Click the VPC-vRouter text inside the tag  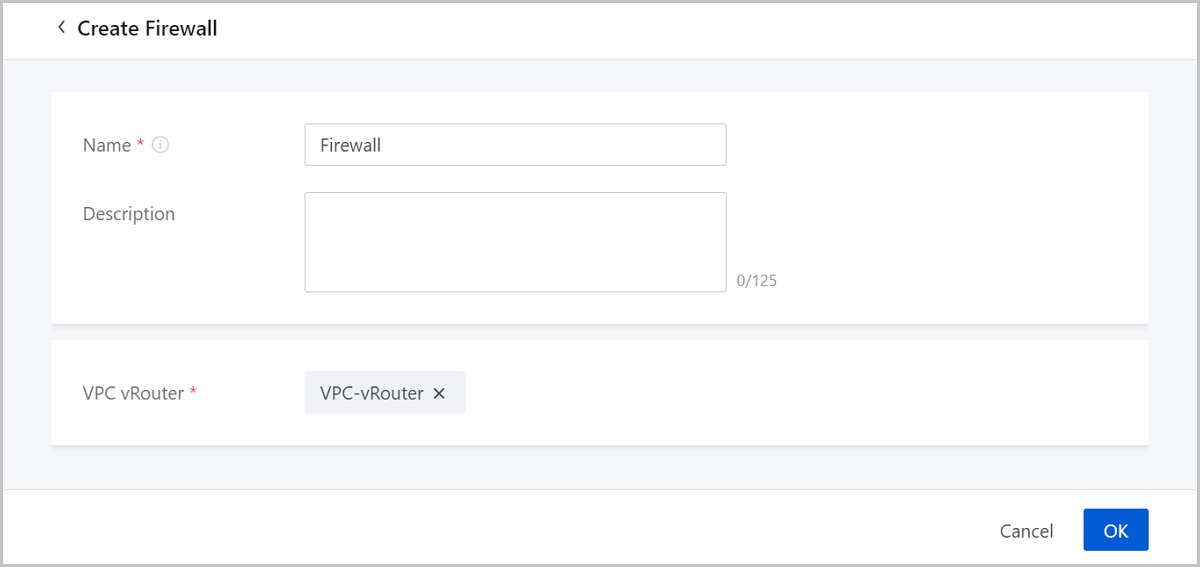click(372, 393)
